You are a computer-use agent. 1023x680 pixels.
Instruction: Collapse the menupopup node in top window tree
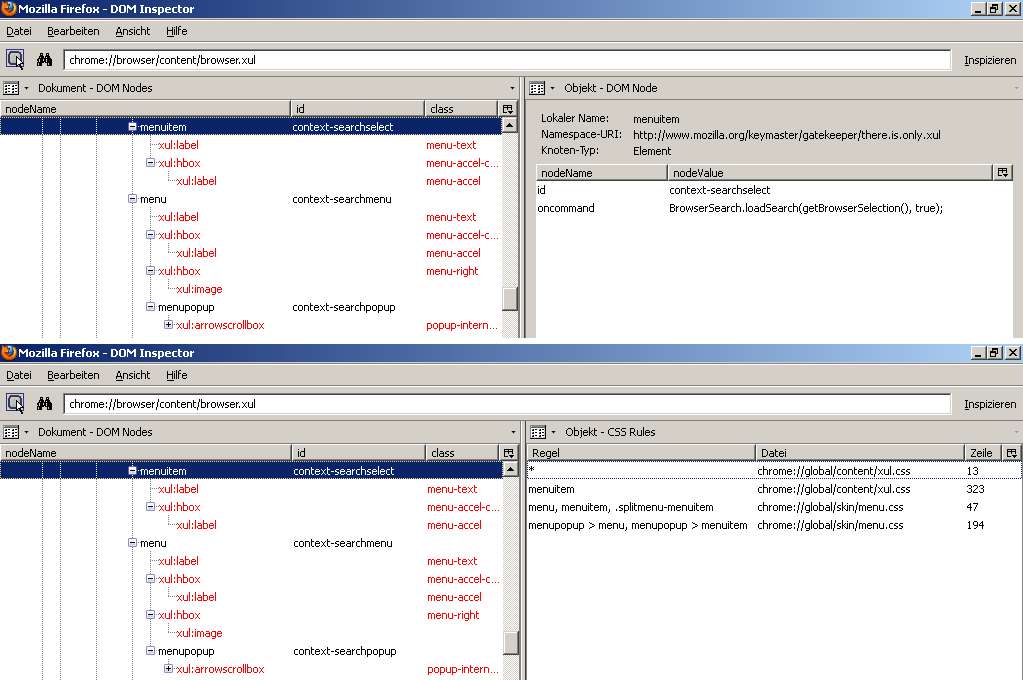click(x=150, y=306)
